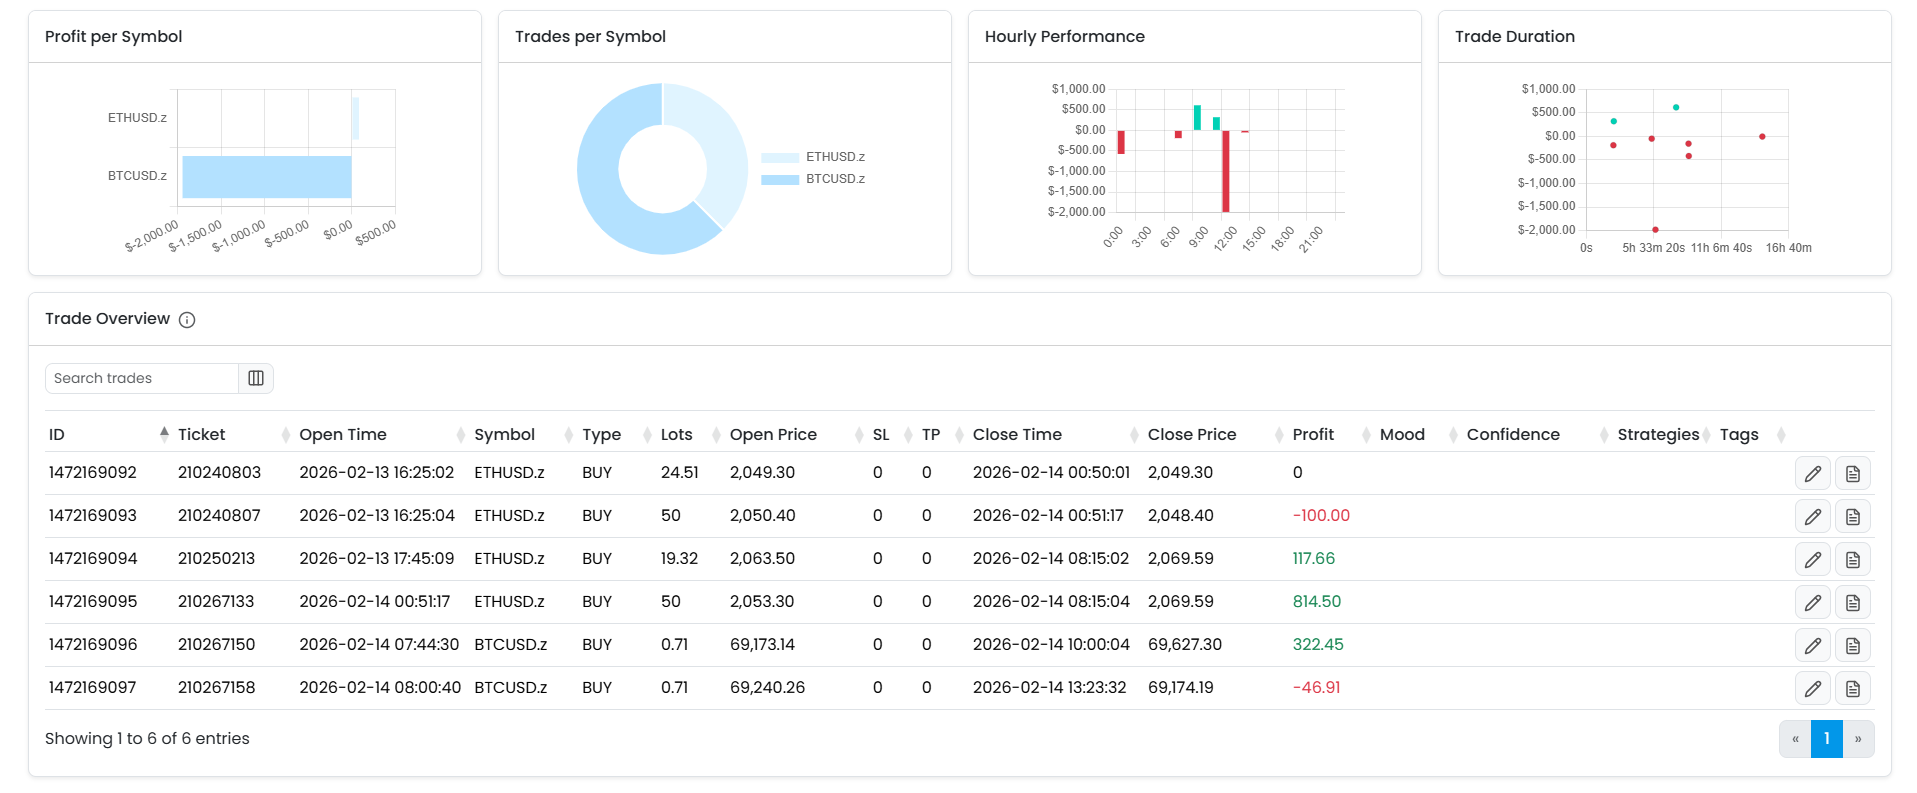Go to page 1 in pagination
Screen dimensions: 1917x793
[x=1826, y=739]
